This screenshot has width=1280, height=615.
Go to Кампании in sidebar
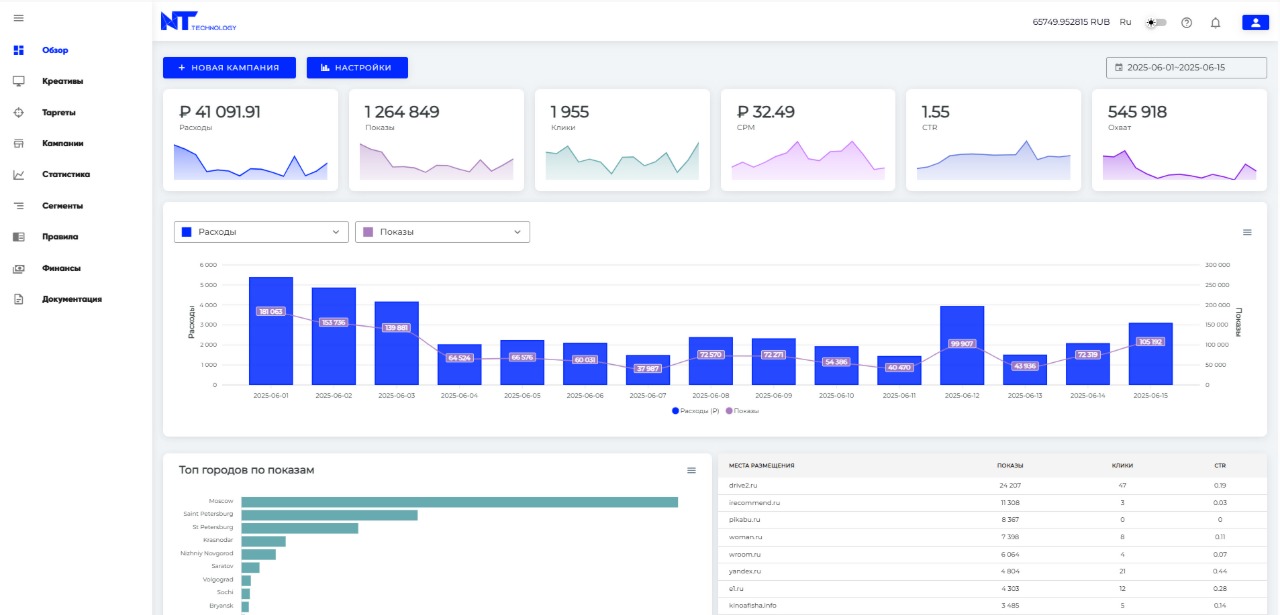62,143
